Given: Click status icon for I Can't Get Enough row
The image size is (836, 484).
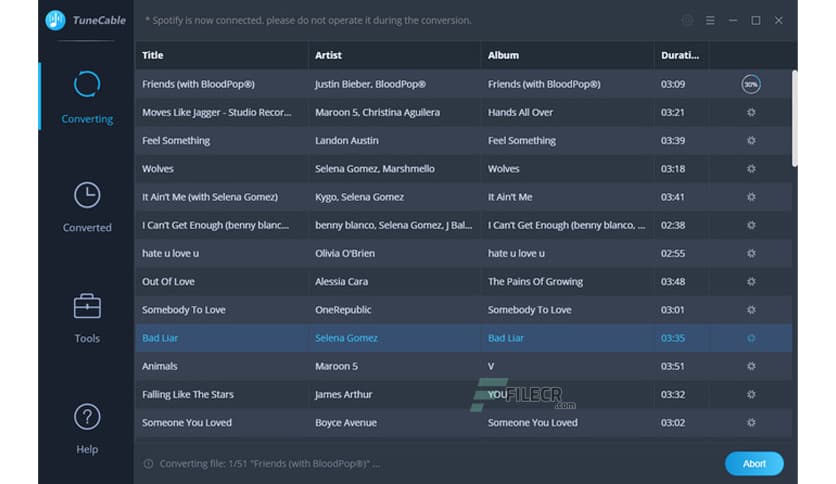Looking at the screenshot, I should click(751, 225).
